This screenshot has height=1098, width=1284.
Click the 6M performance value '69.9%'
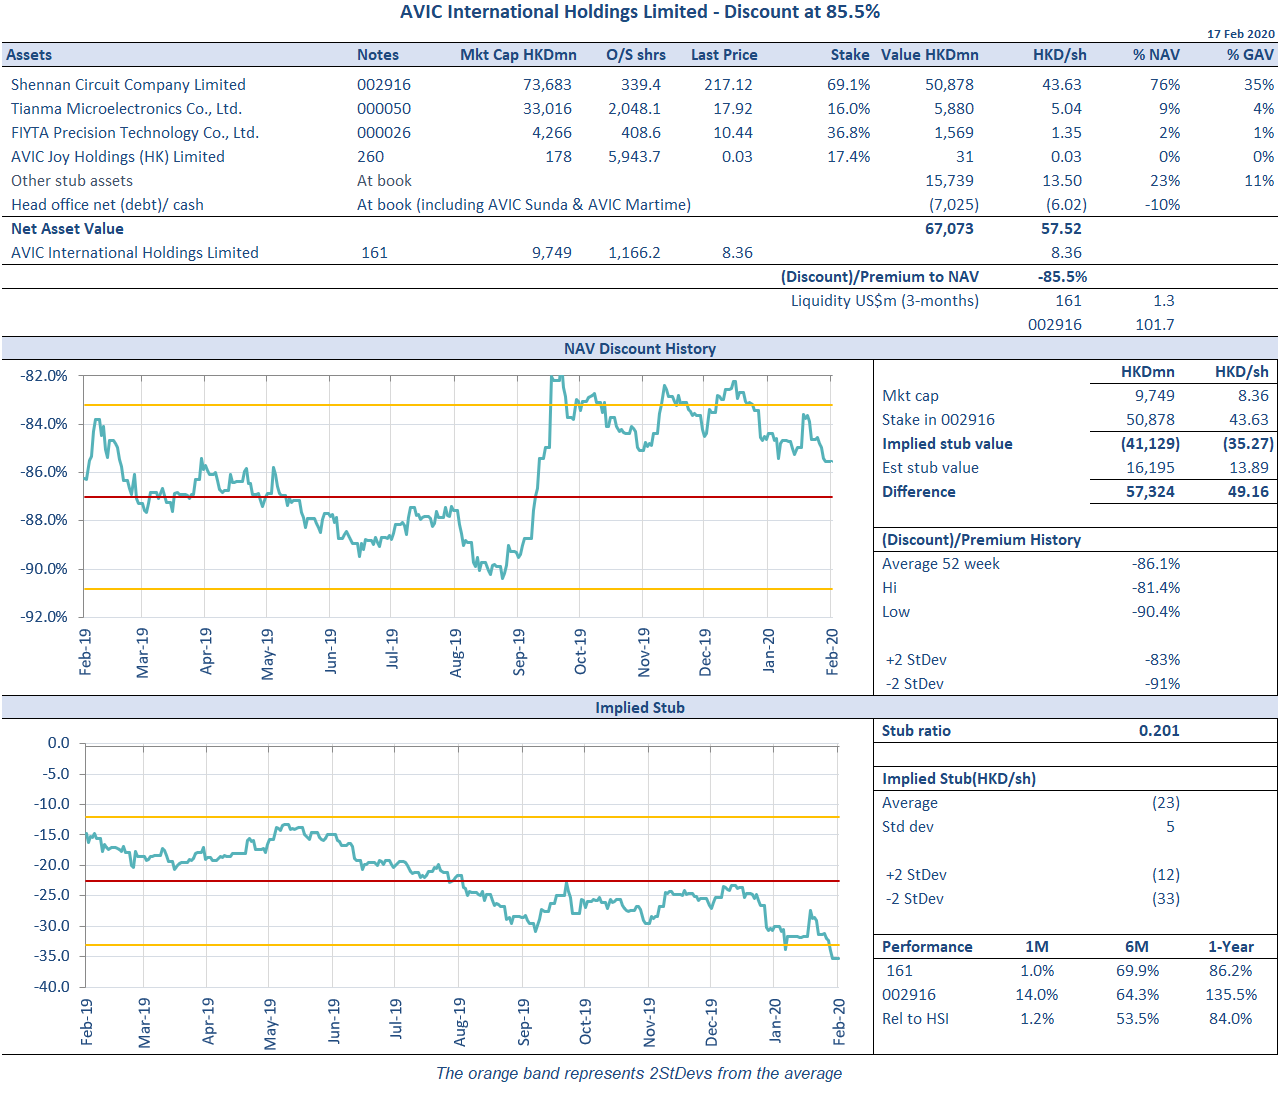[1137, 971]
